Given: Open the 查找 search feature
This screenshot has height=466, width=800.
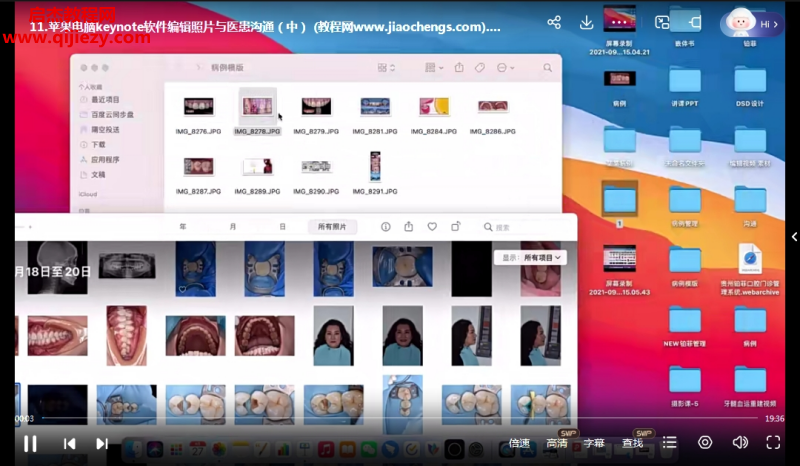Looking at the screenshot, I should (633, 443).
